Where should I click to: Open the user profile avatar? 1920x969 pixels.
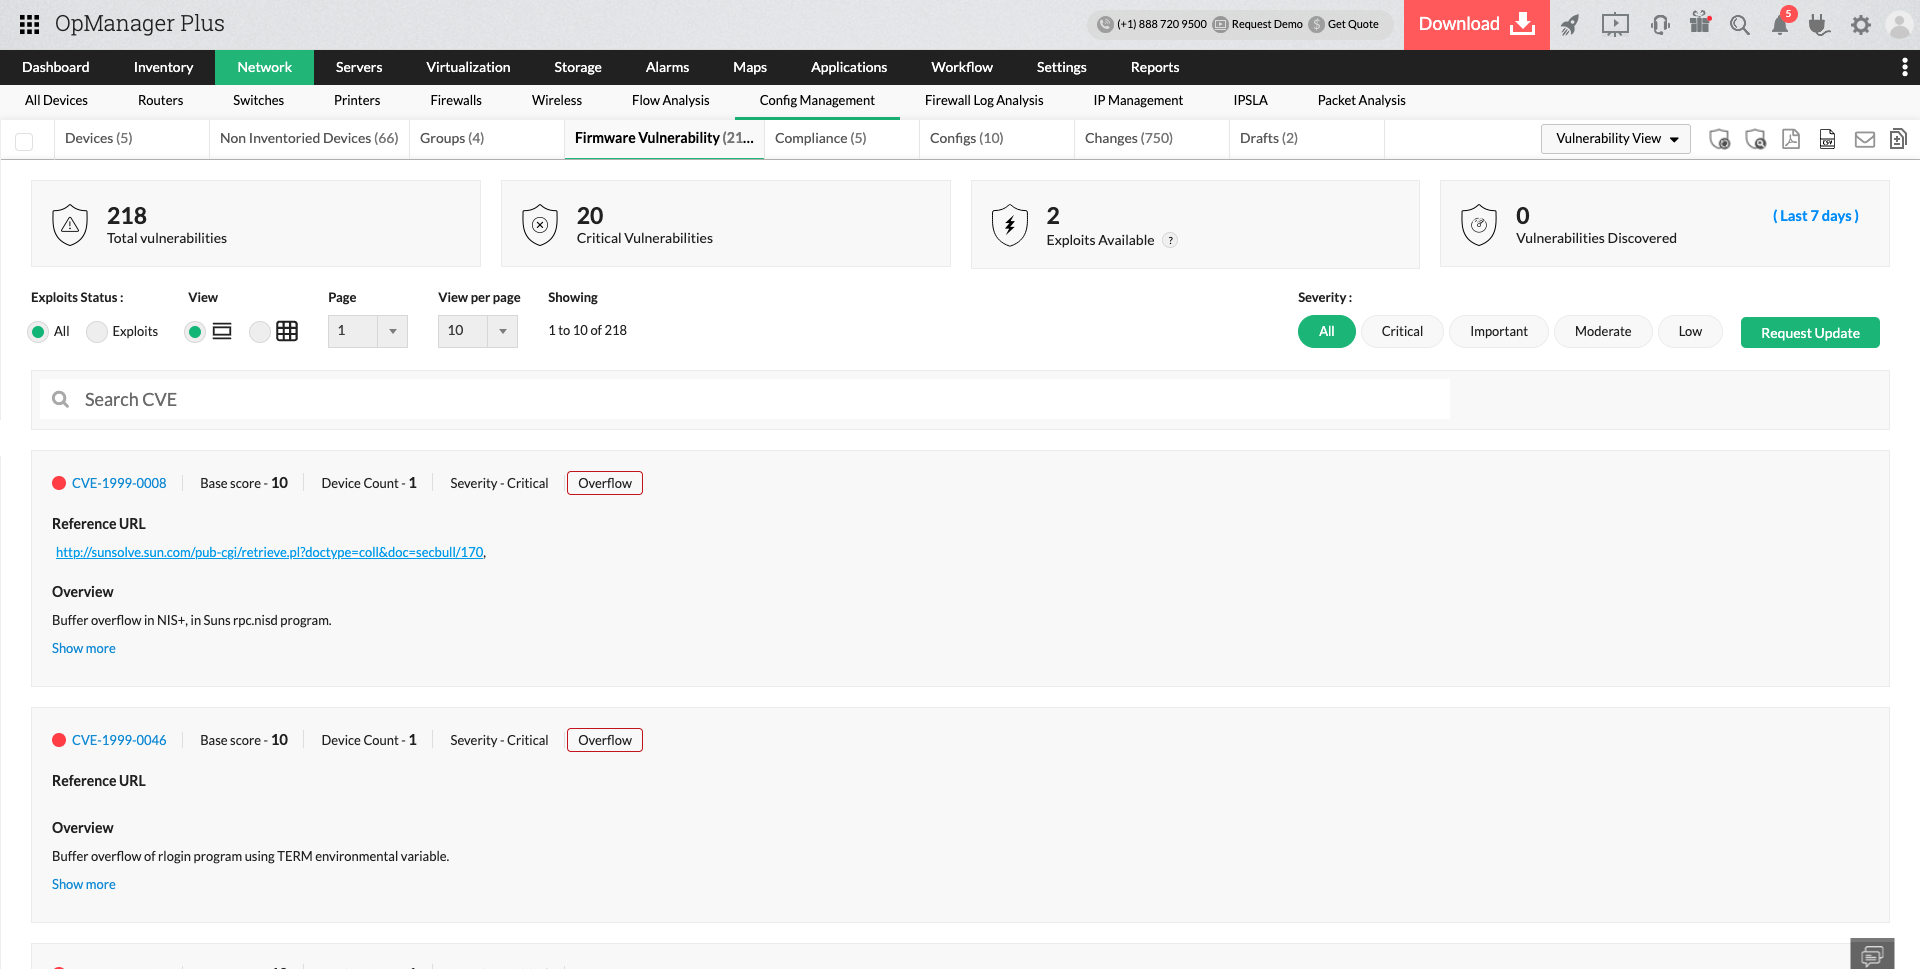point(1899,25)
